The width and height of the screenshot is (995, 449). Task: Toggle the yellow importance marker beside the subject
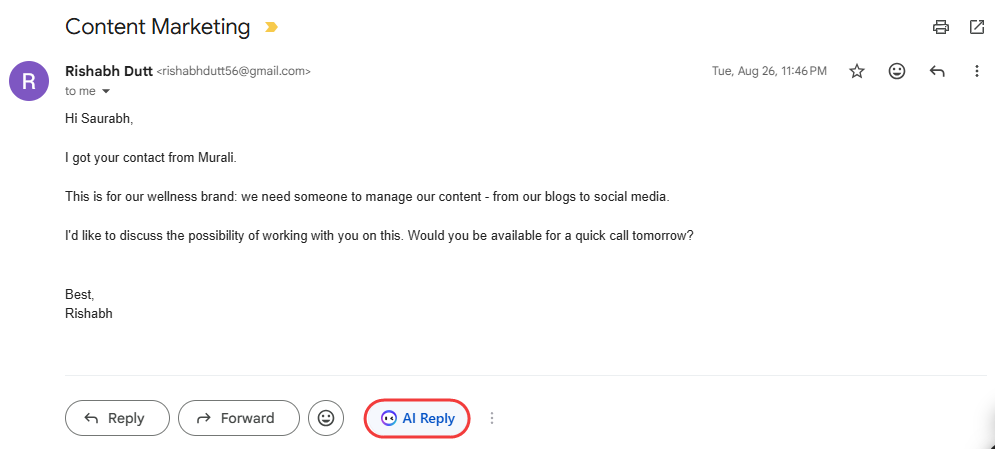(x=270, y=28)
